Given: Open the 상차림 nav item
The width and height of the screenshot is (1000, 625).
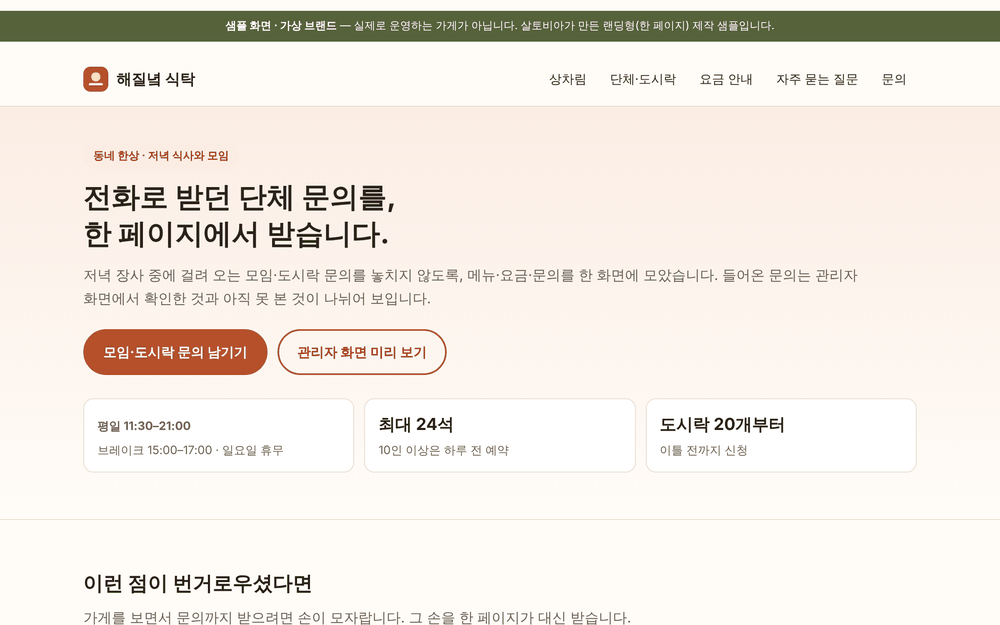Looking at the screenshot, I should pos(568,79).
